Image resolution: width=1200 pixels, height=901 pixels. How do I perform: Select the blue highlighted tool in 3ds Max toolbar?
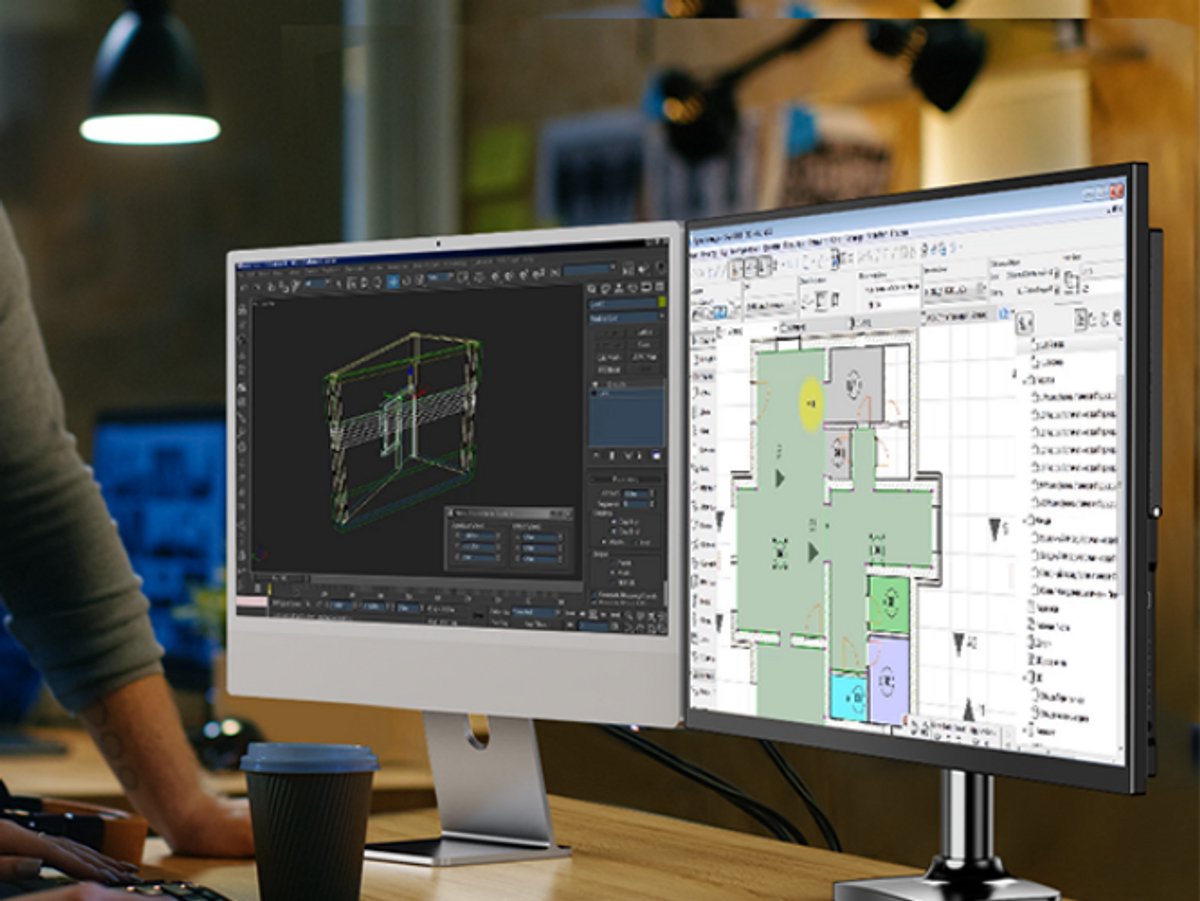(x=393, y=281)
